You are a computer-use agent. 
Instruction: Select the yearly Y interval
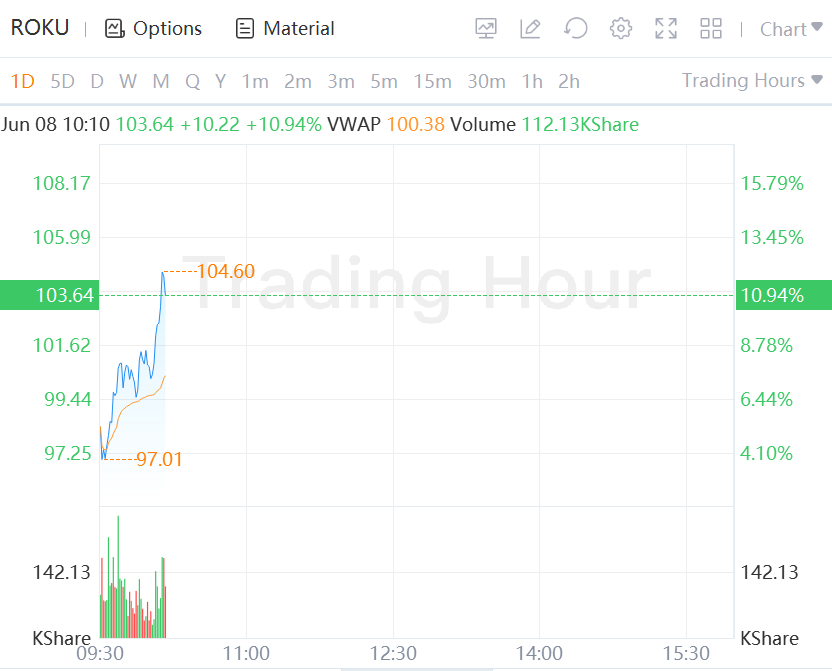[x=220, y=81]
